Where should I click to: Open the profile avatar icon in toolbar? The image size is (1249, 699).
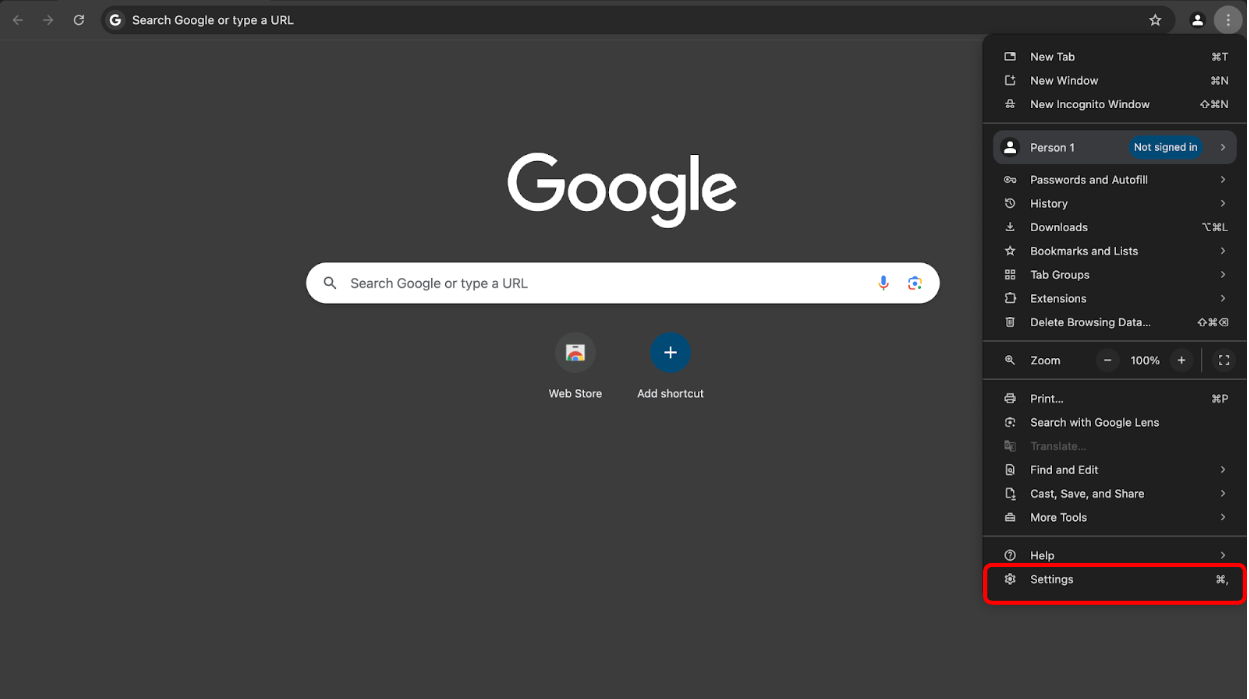point(1197,20)
